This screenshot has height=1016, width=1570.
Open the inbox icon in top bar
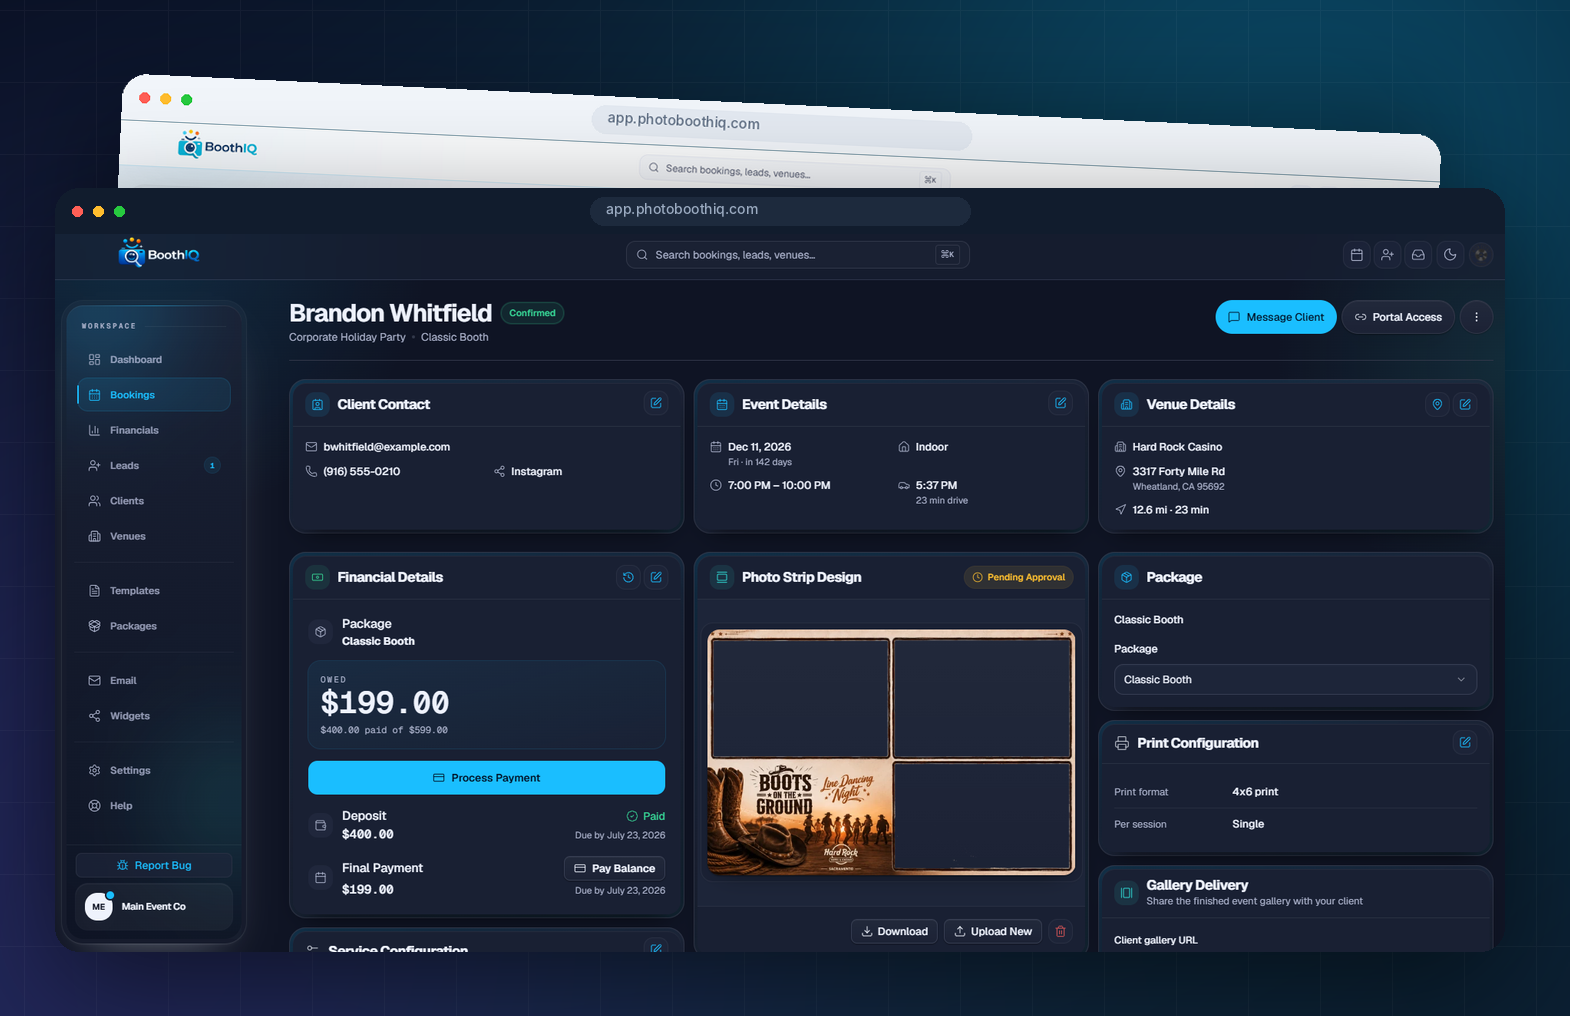[x=1418, y=255]
